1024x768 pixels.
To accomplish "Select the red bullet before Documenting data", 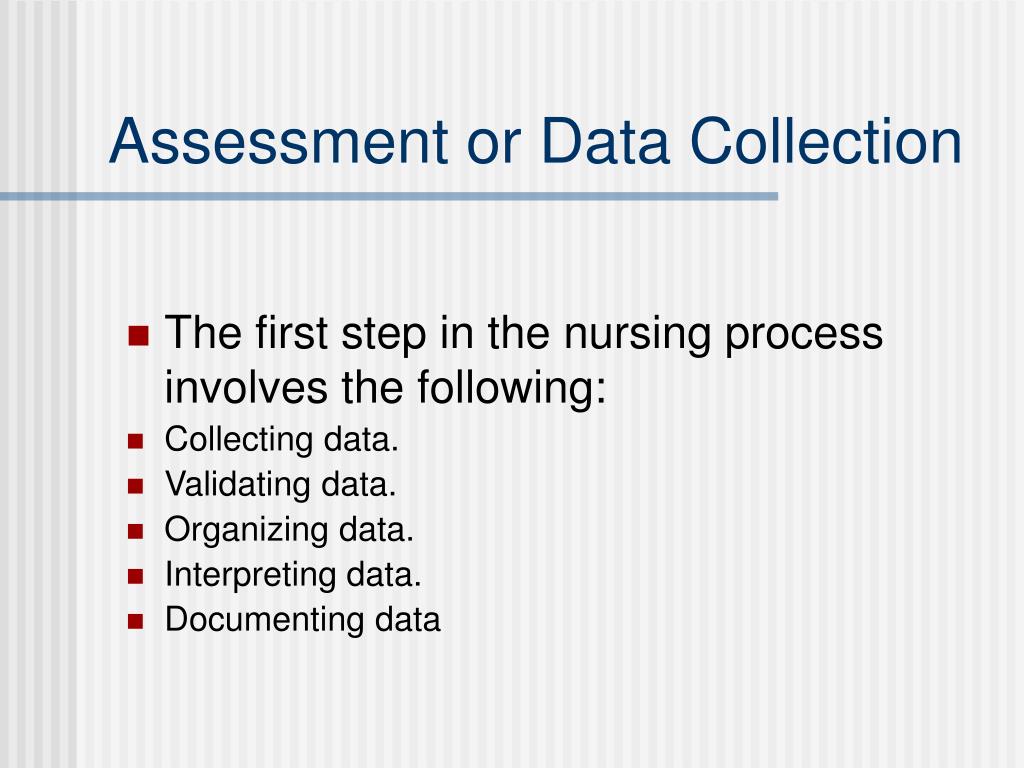I will (135, 621).
